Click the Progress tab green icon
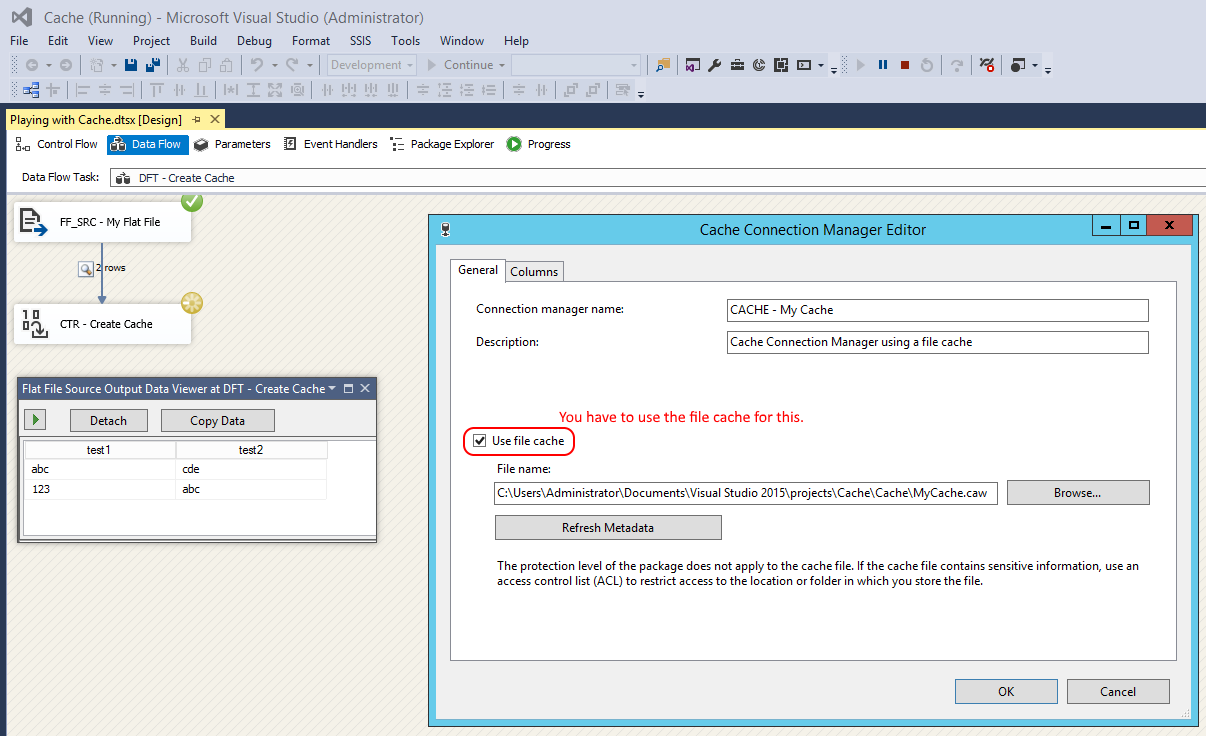The height and width of the screenshot is (736, 1206). point(514,144)
